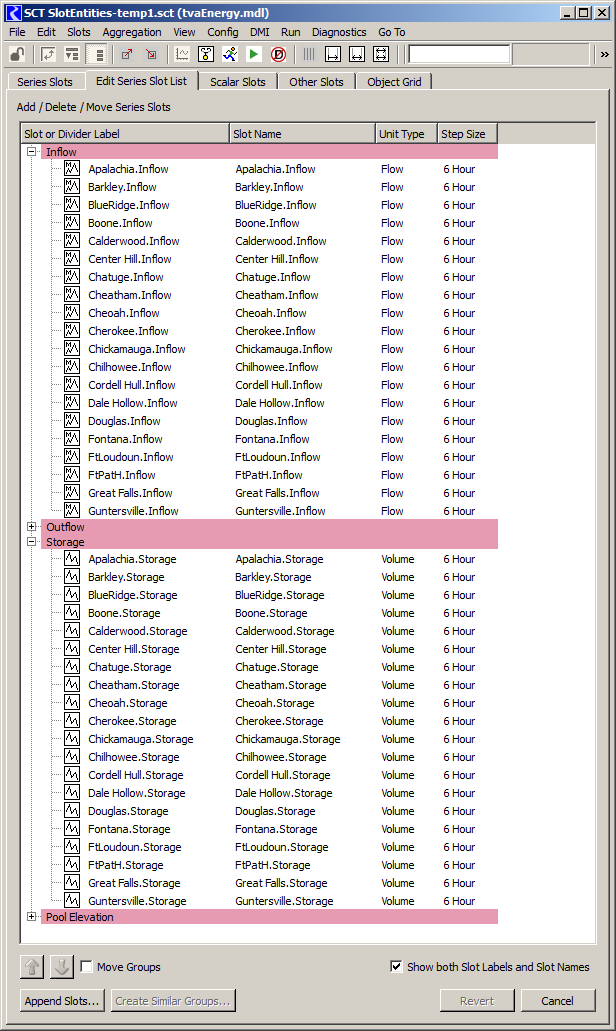Select the Pool Elevation divider label
Screen dimensions: 616x1031
(x=80, y=917)
